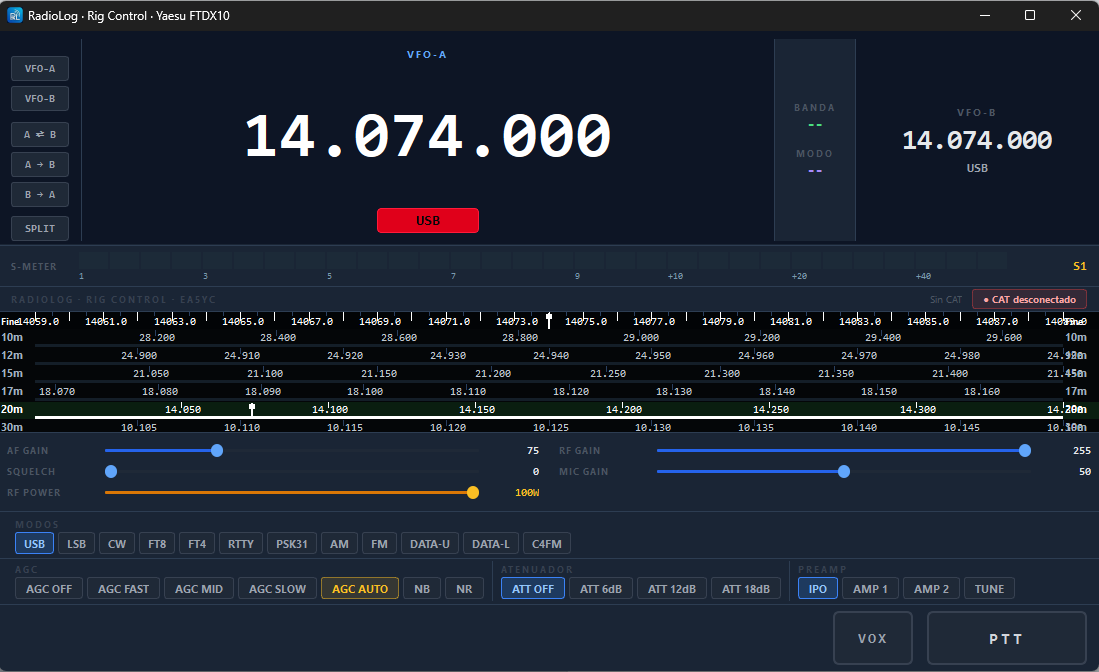
Task: Select FT4 mode
Action: pyautogui.click(x=197, y=544)
